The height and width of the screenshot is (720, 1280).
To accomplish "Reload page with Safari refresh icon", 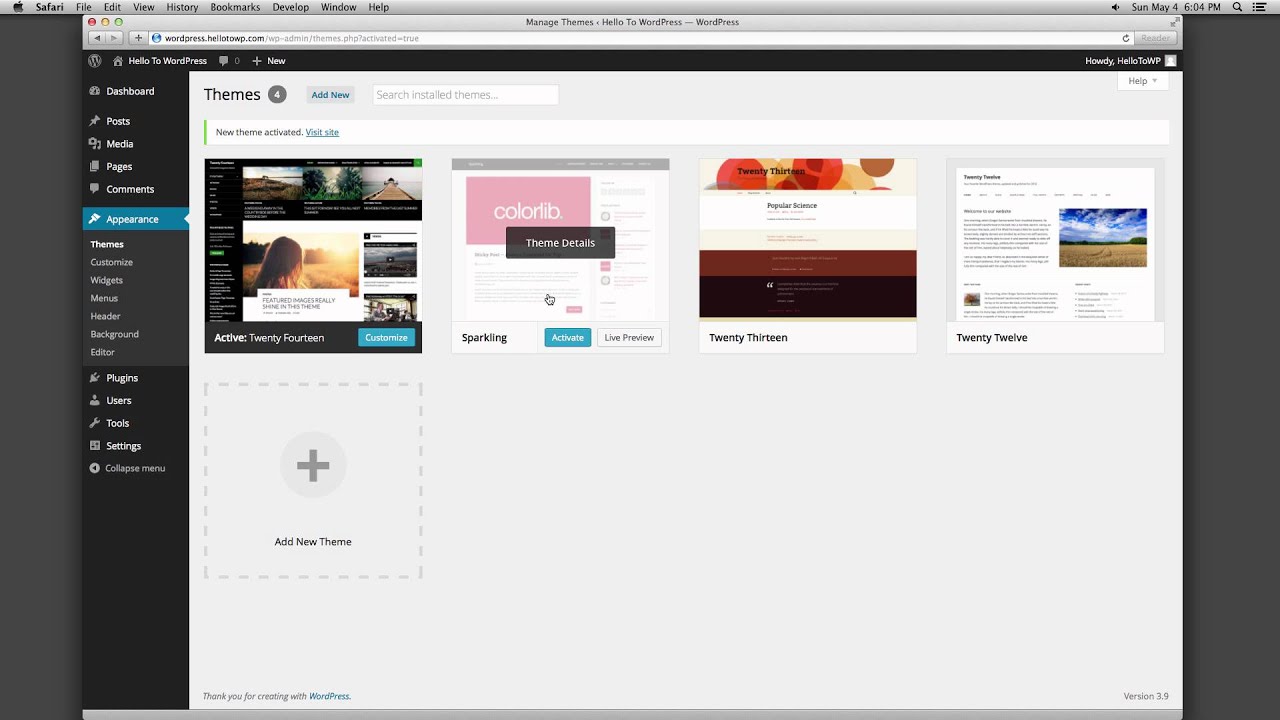I will [x=1126, y=38].
